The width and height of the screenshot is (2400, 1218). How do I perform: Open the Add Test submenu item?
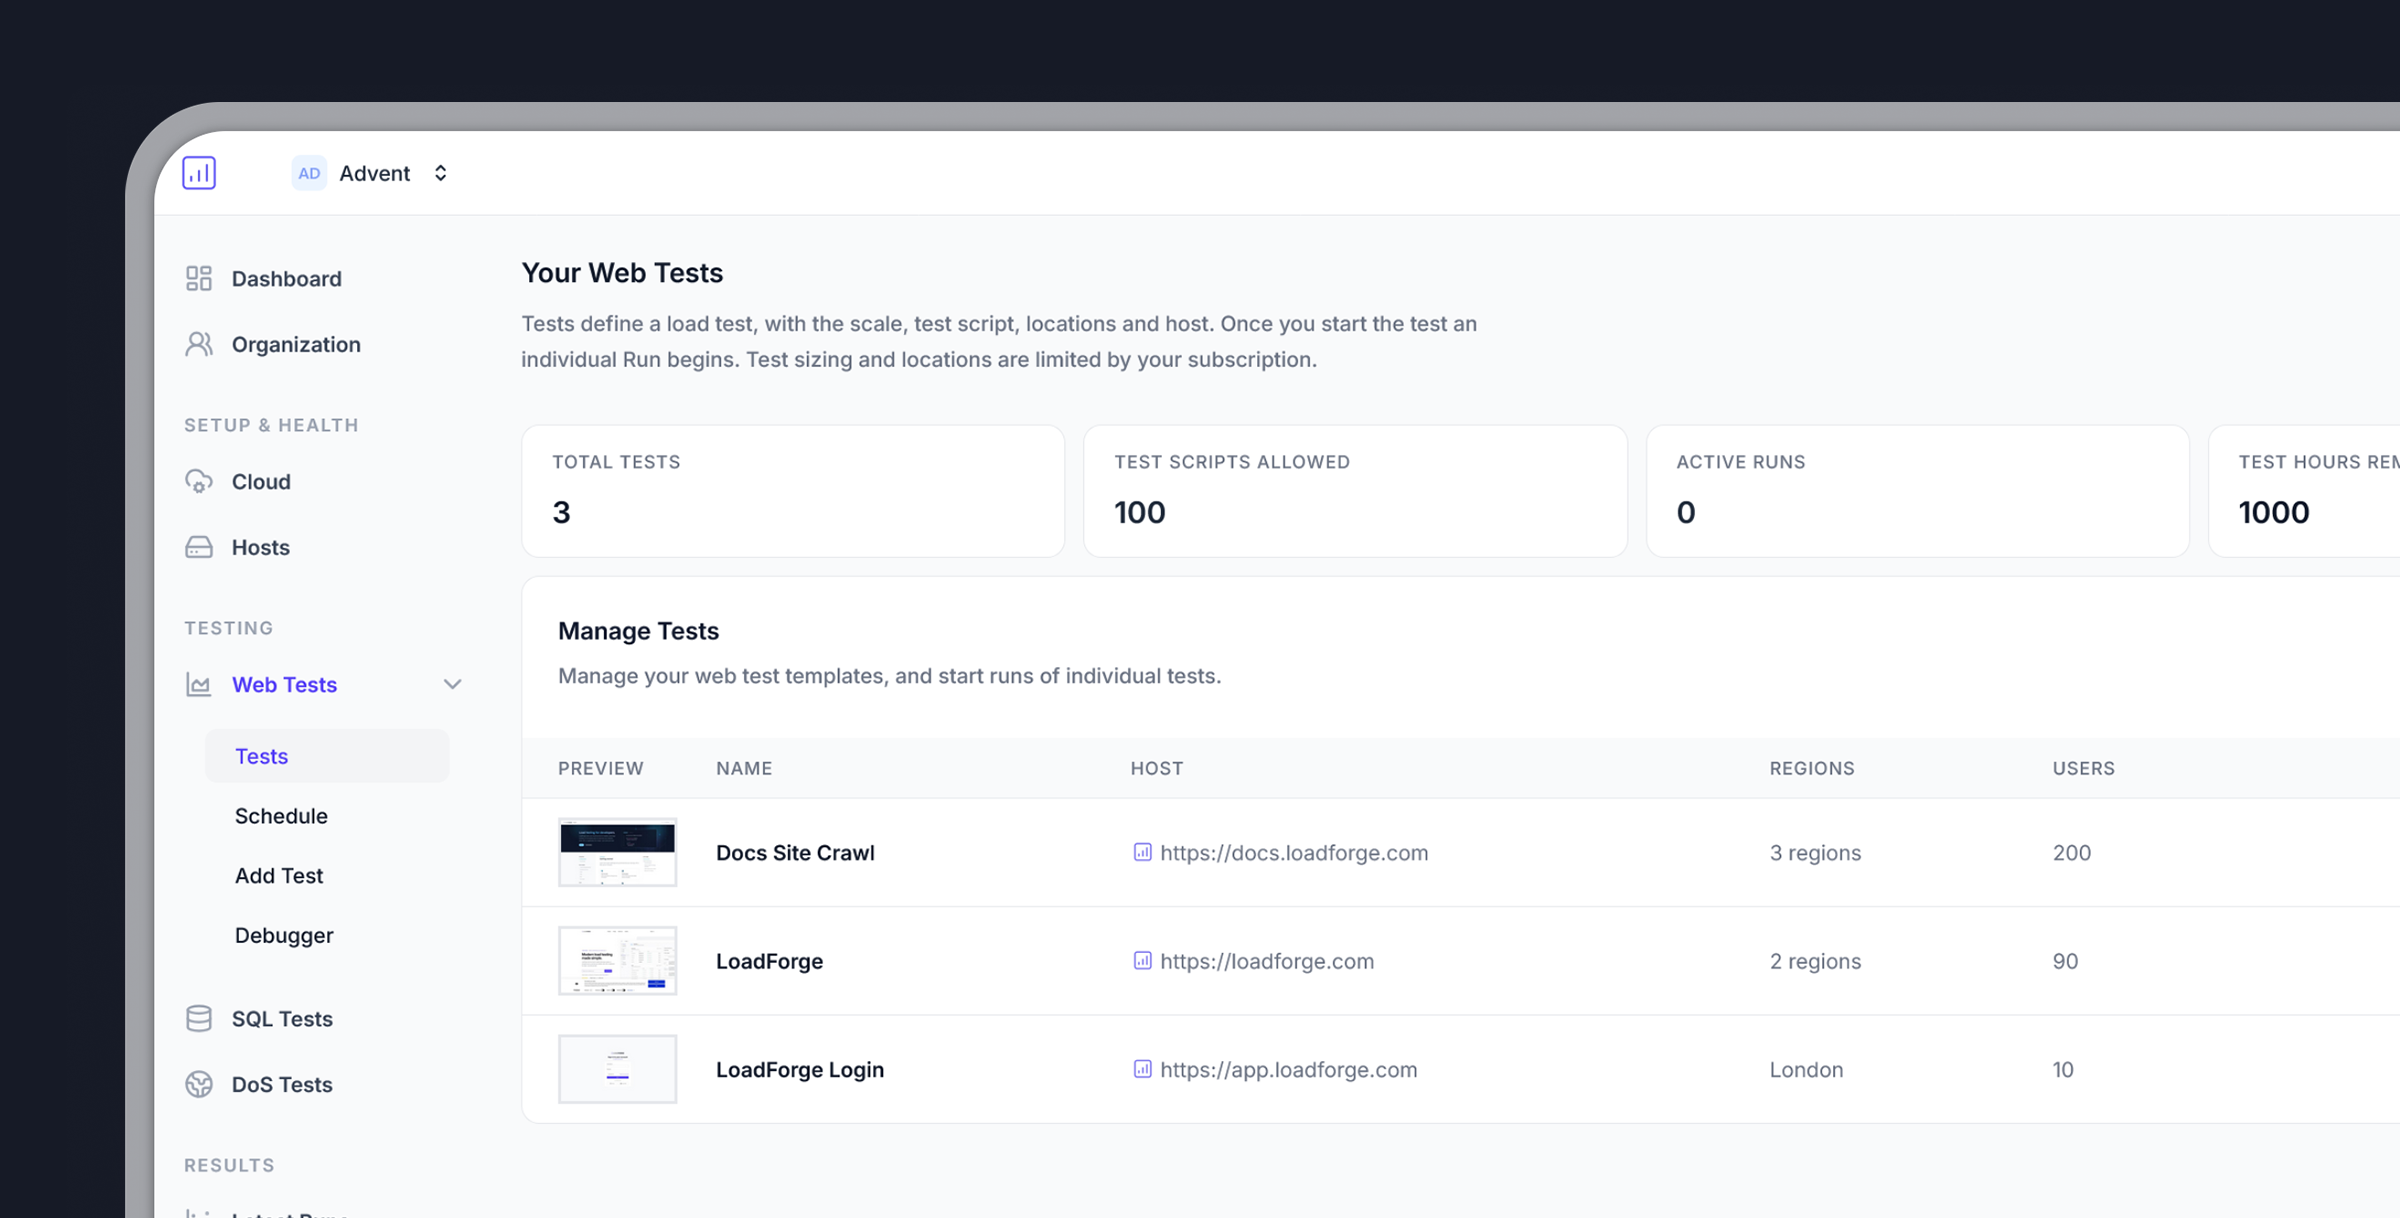coord(279,875)
